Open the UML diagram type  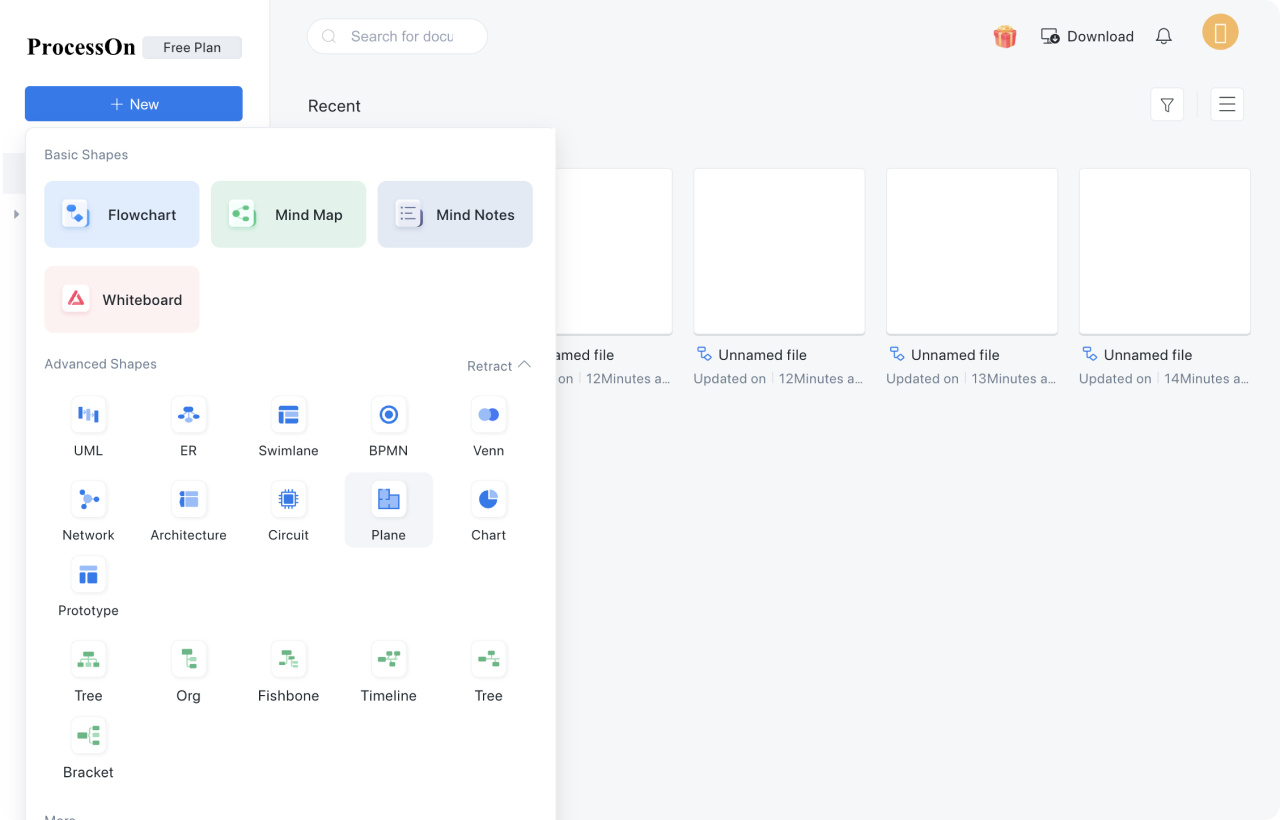click(x=88, y=414)
